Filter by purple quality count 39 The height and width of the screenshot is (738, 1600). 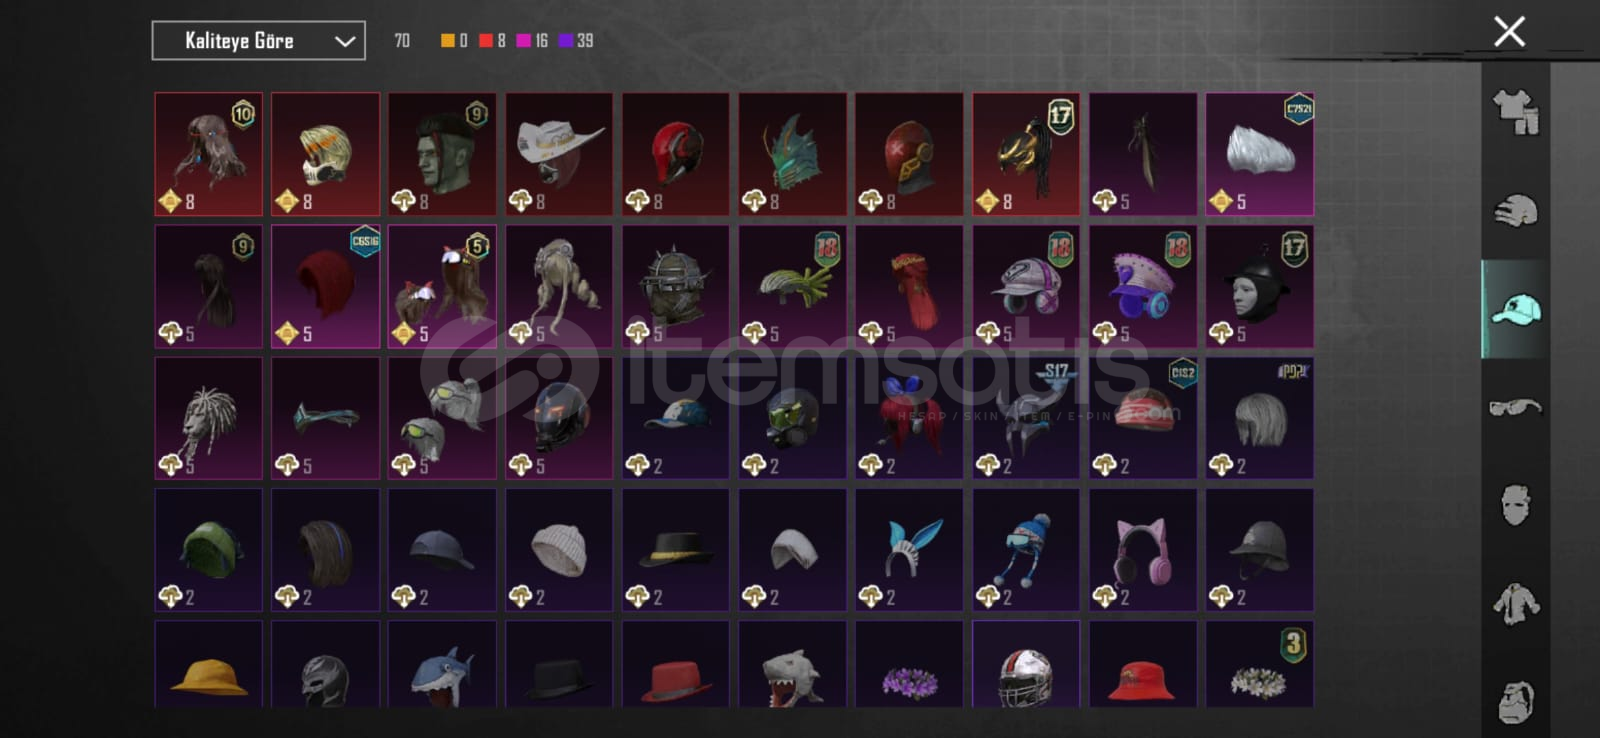point(576,41)
